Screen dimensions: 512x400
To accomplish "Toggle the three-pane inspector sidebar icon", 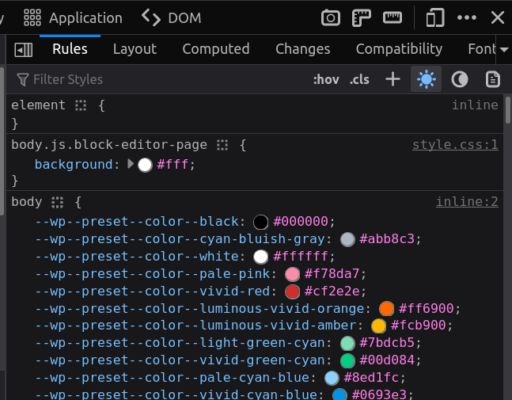I will click(x=24, y=50).
